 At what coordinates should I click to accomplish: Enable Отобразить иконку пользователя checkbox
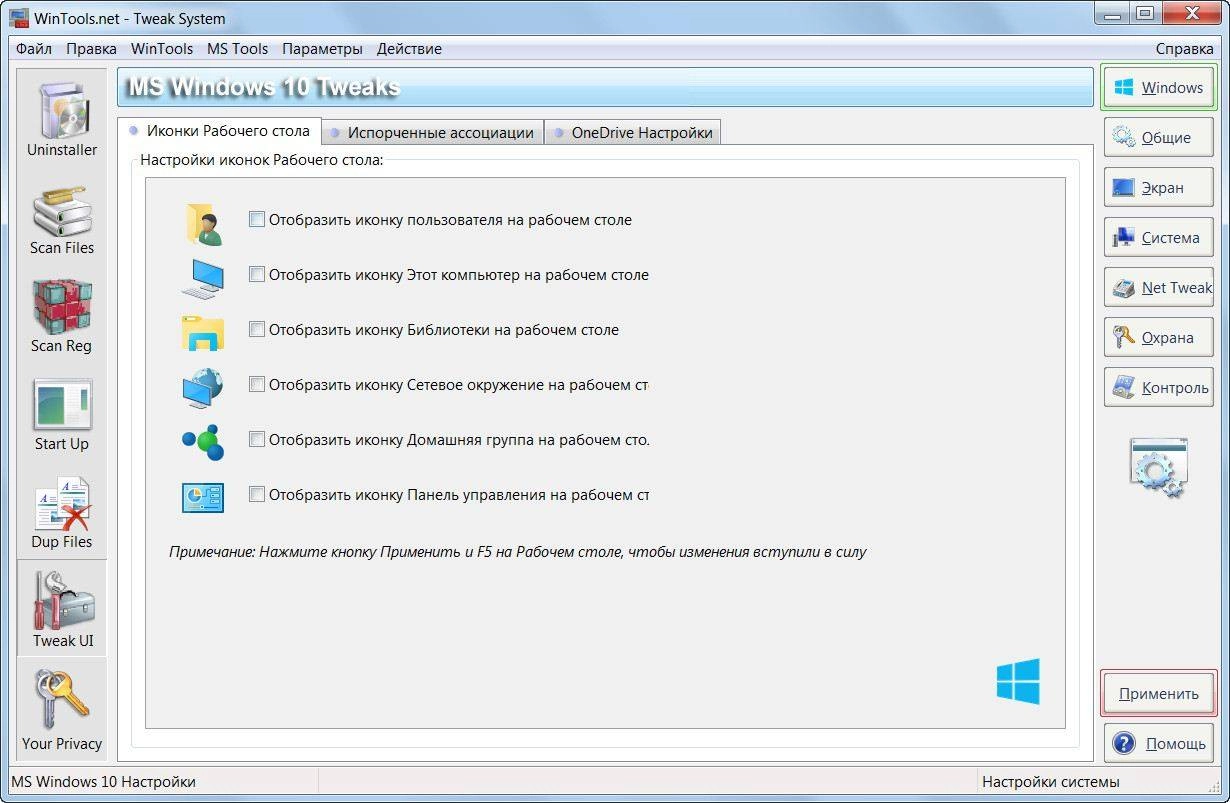[x=257, y=219]
